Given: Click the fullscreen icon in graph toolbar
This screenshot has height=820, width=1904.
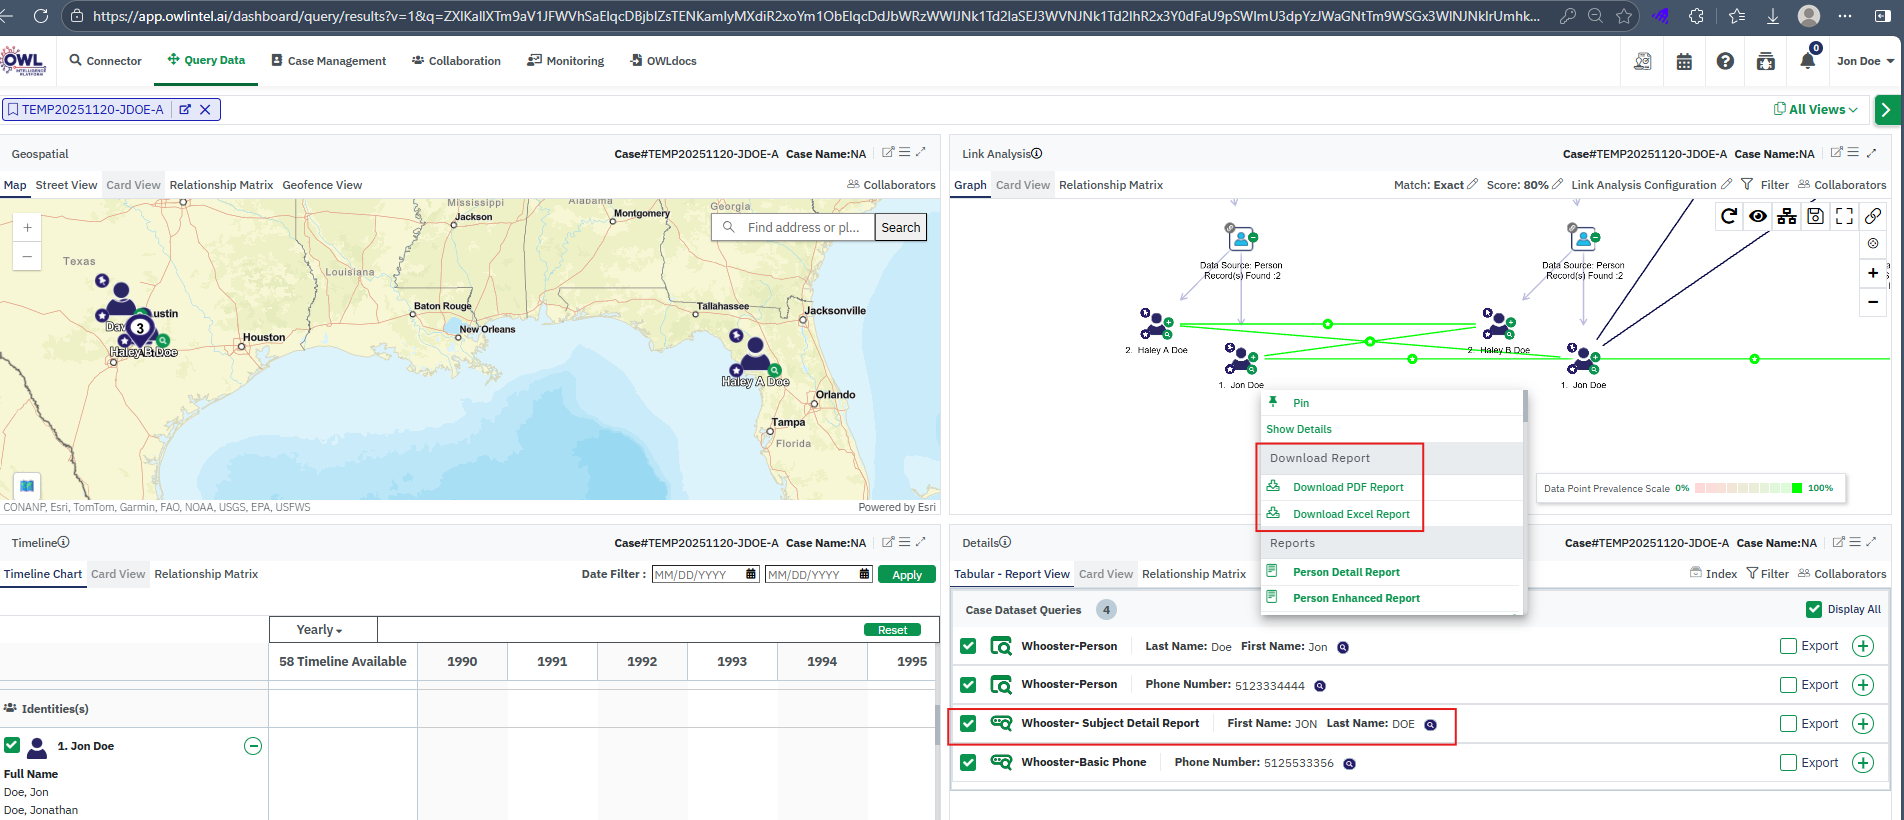Looking at the screenshot, I should (x=1845, y=216).
